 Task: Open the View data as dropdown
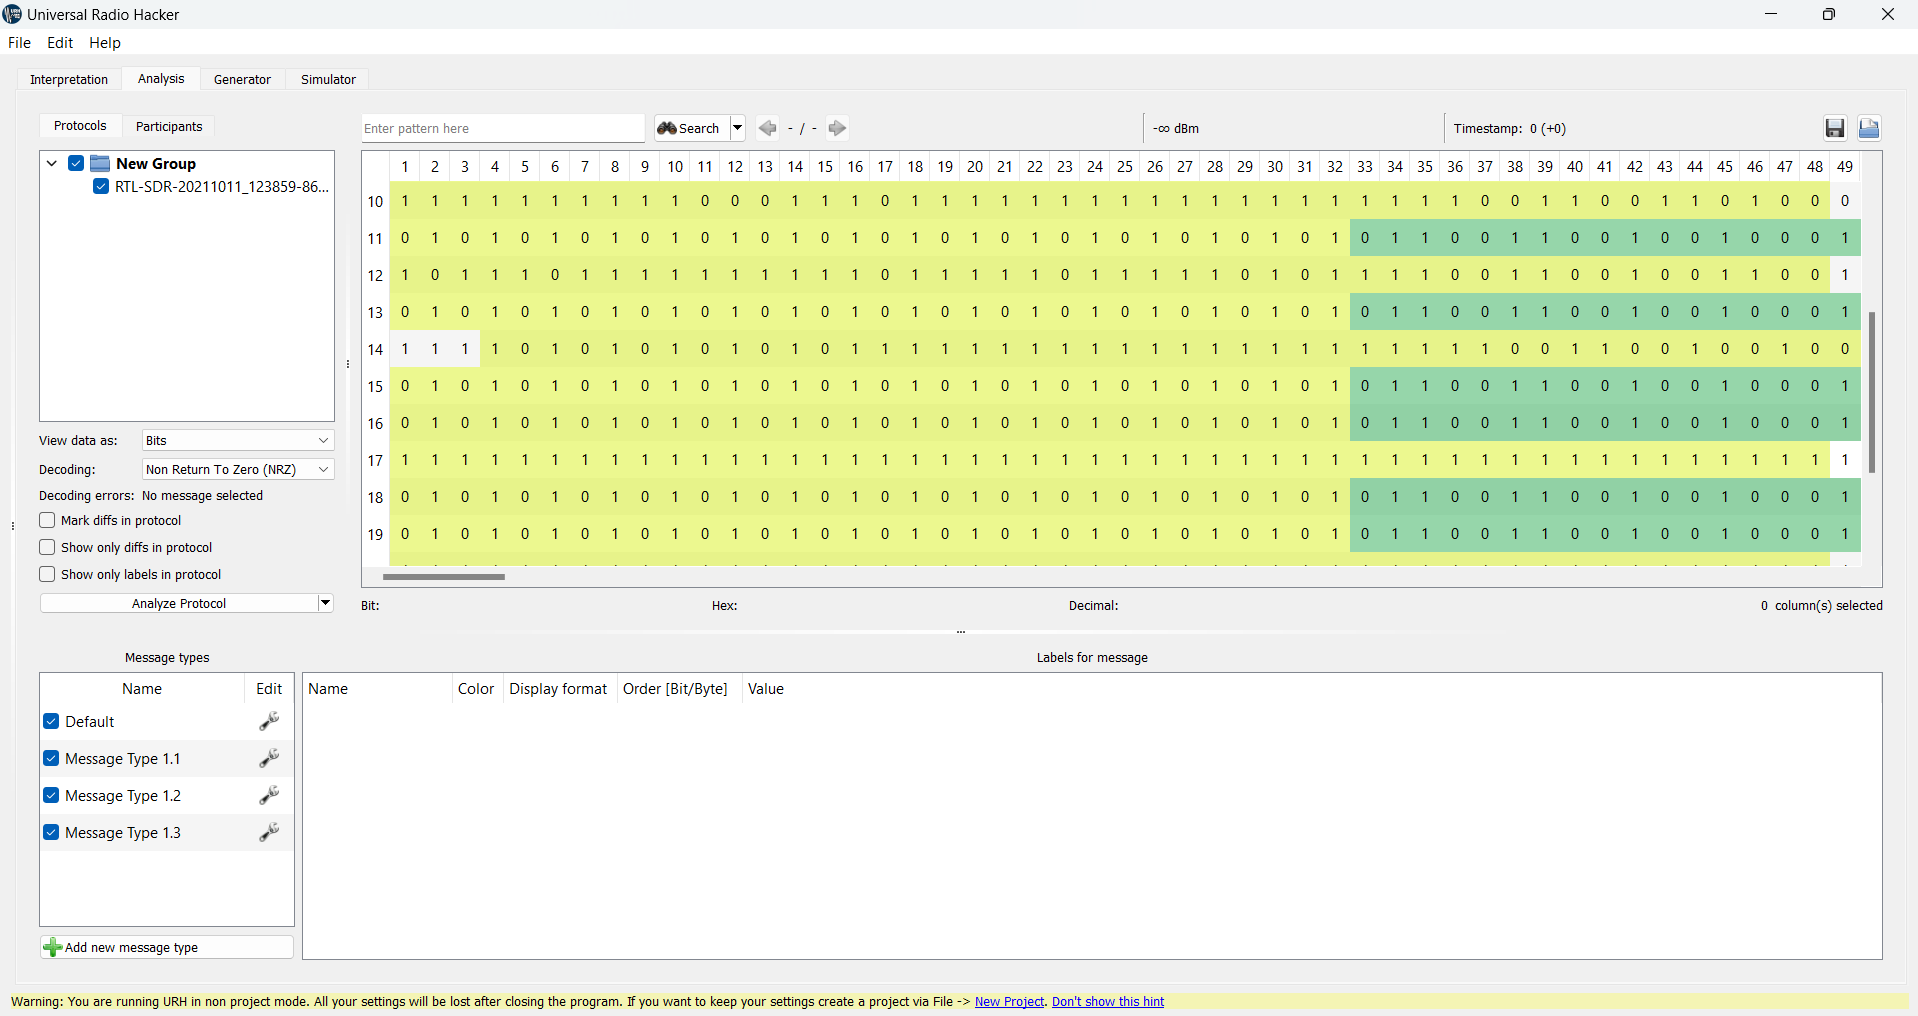pos(237,440)
